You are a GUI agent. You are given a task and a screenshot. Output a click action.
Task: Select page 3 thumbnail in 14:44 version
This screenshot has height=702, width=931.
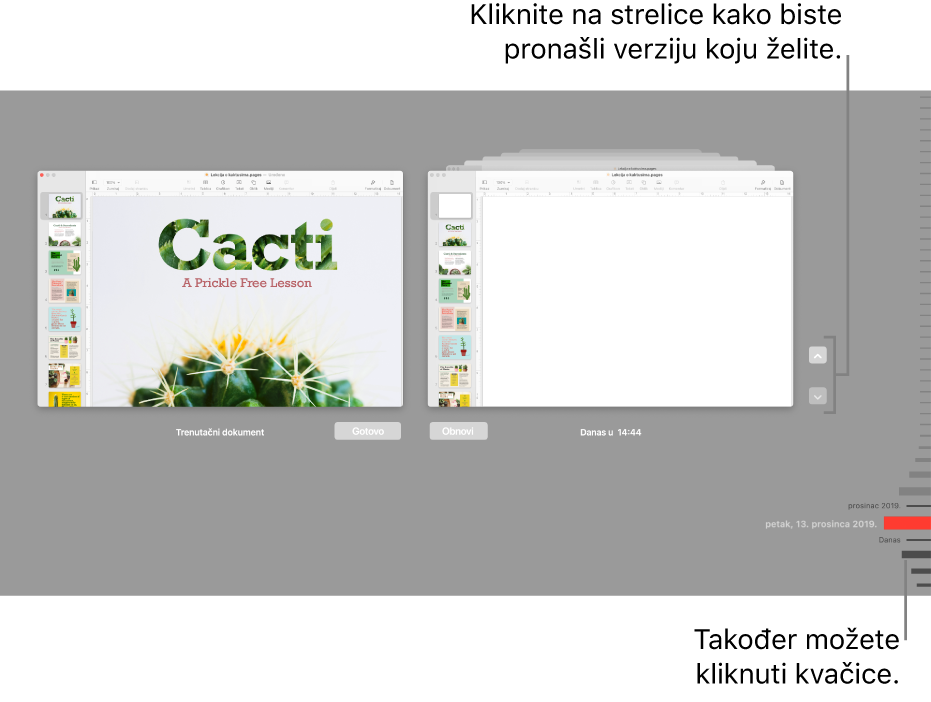(x=455, y=263)
